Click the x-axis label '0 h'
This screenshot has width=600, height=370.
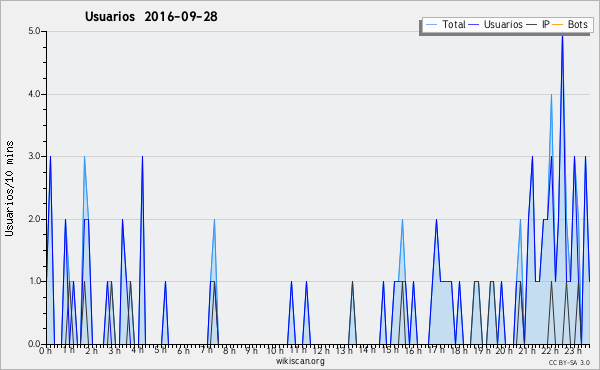pyautogui.click(x=46, y=350)
